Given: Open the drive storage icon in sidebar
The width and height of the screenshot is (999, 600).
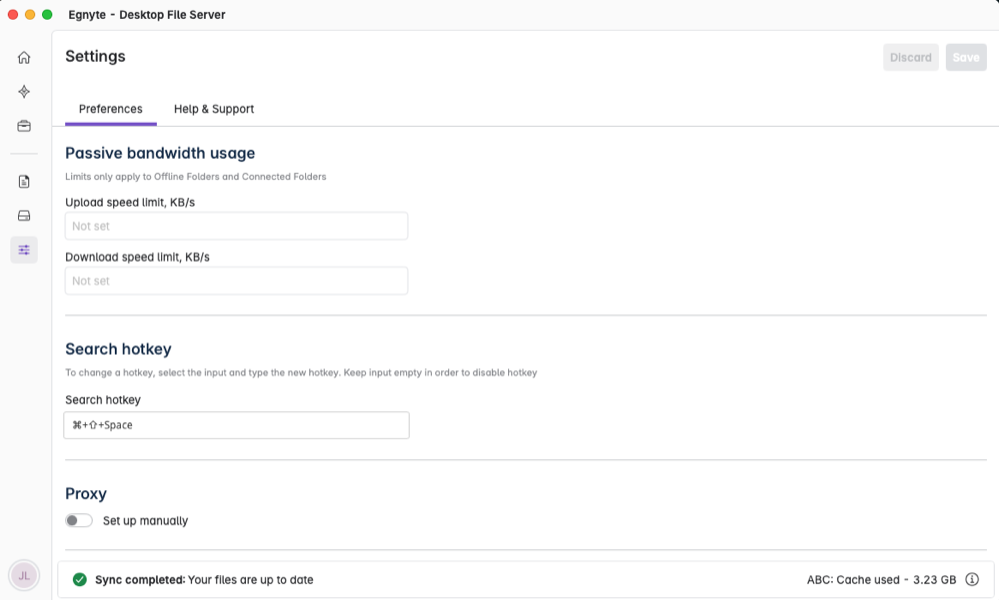Looking at the screenshot, I should [24, 216].
